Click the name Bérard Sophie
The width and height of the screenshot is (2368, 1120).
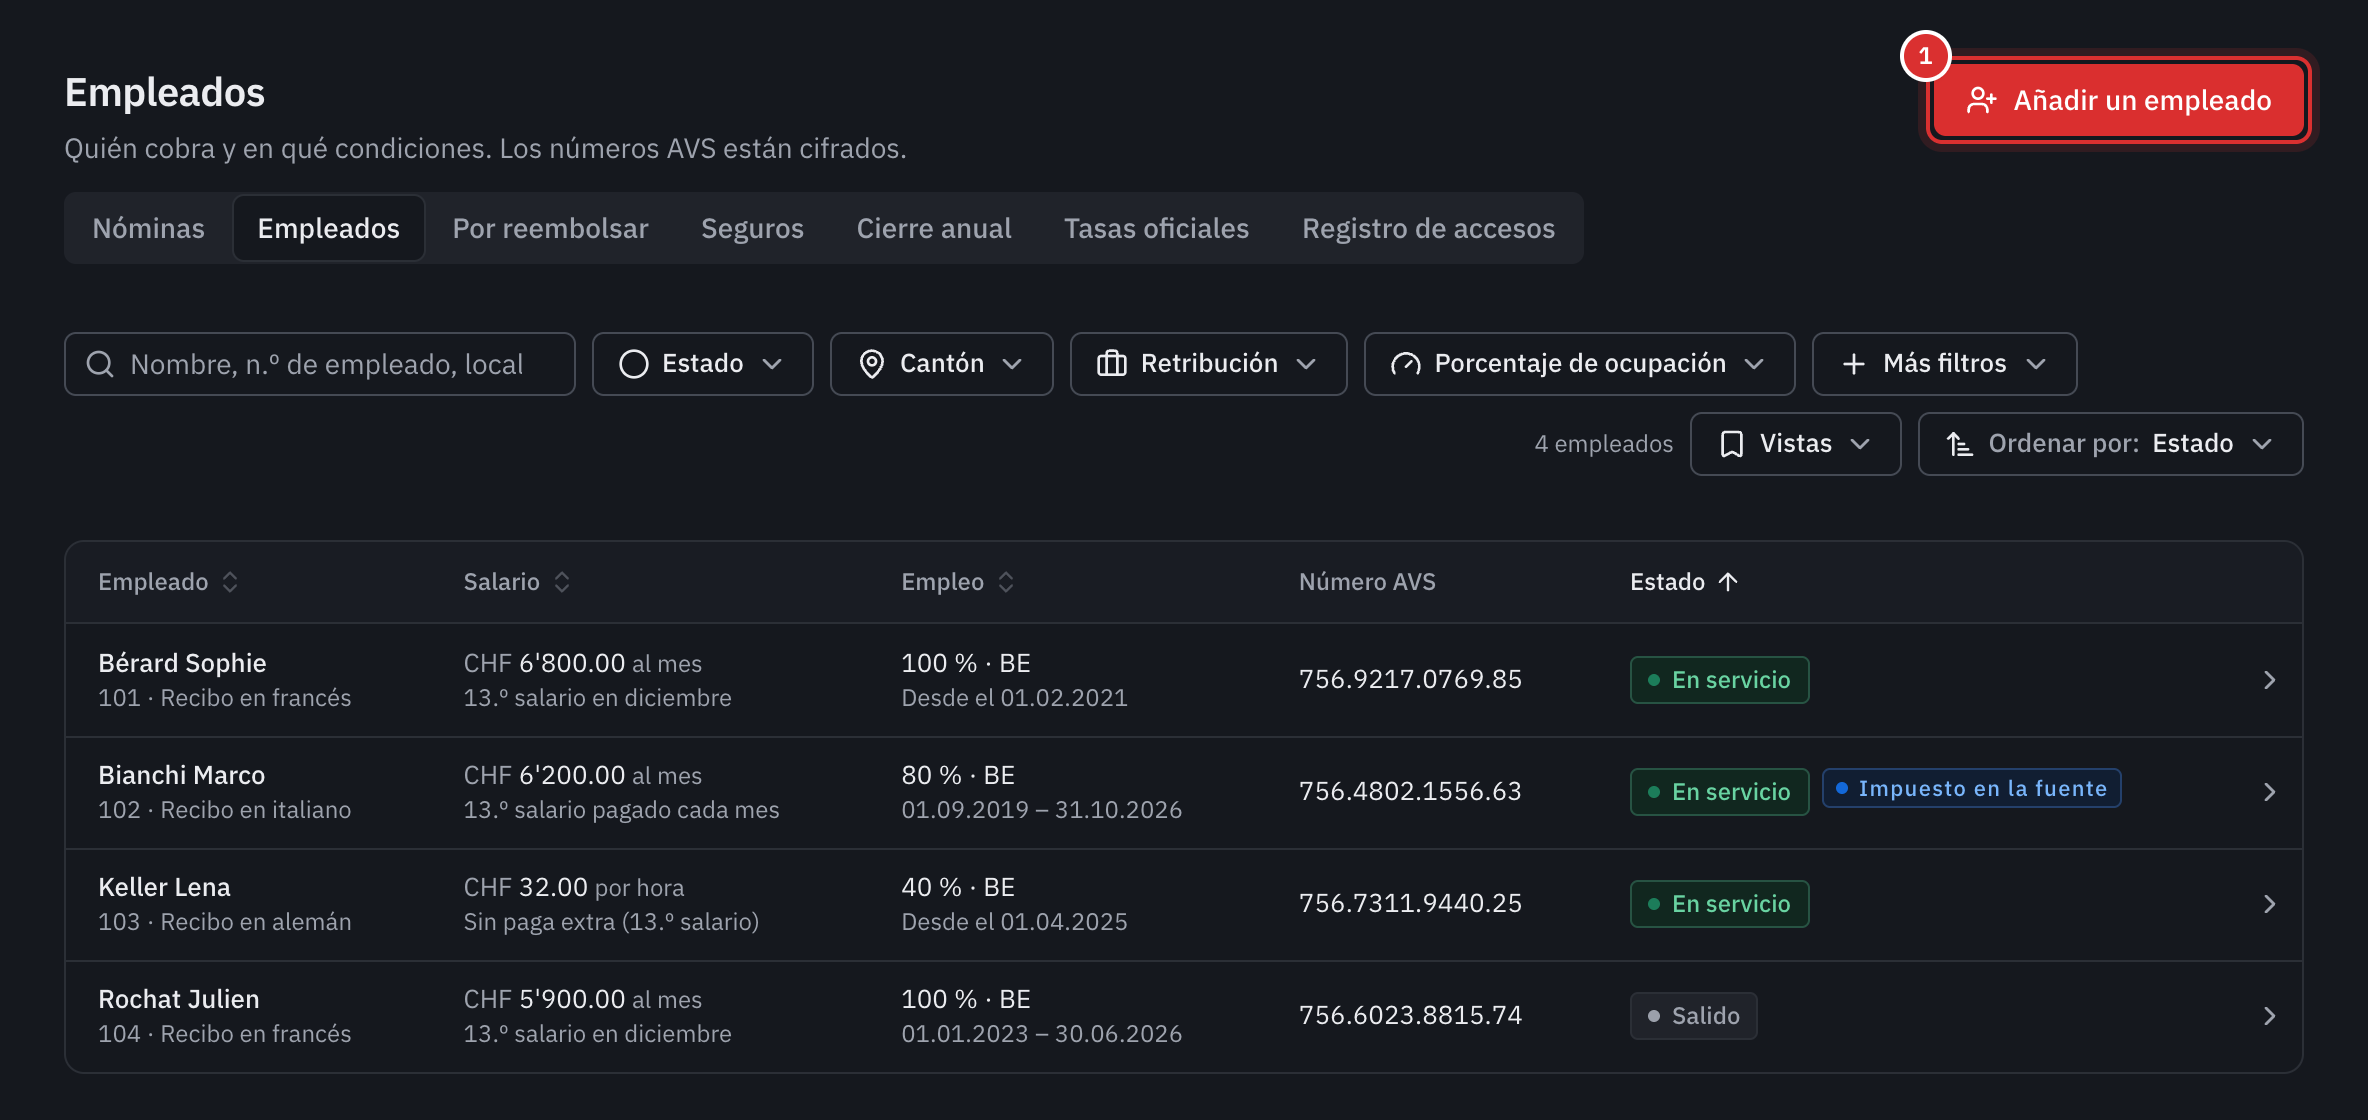(x=182, y=663)
